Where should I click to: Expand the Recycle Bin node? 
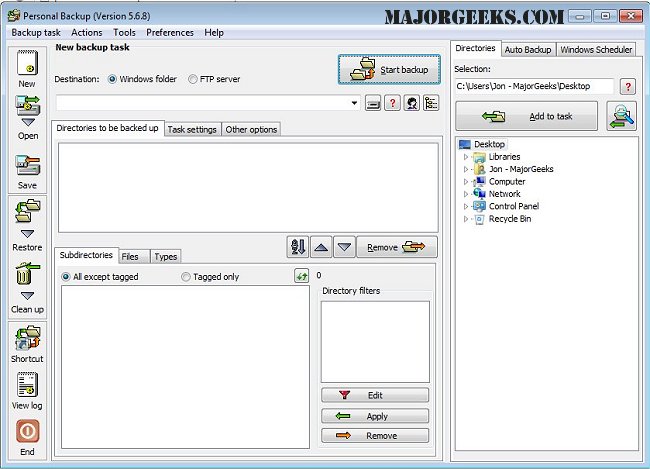466,219
